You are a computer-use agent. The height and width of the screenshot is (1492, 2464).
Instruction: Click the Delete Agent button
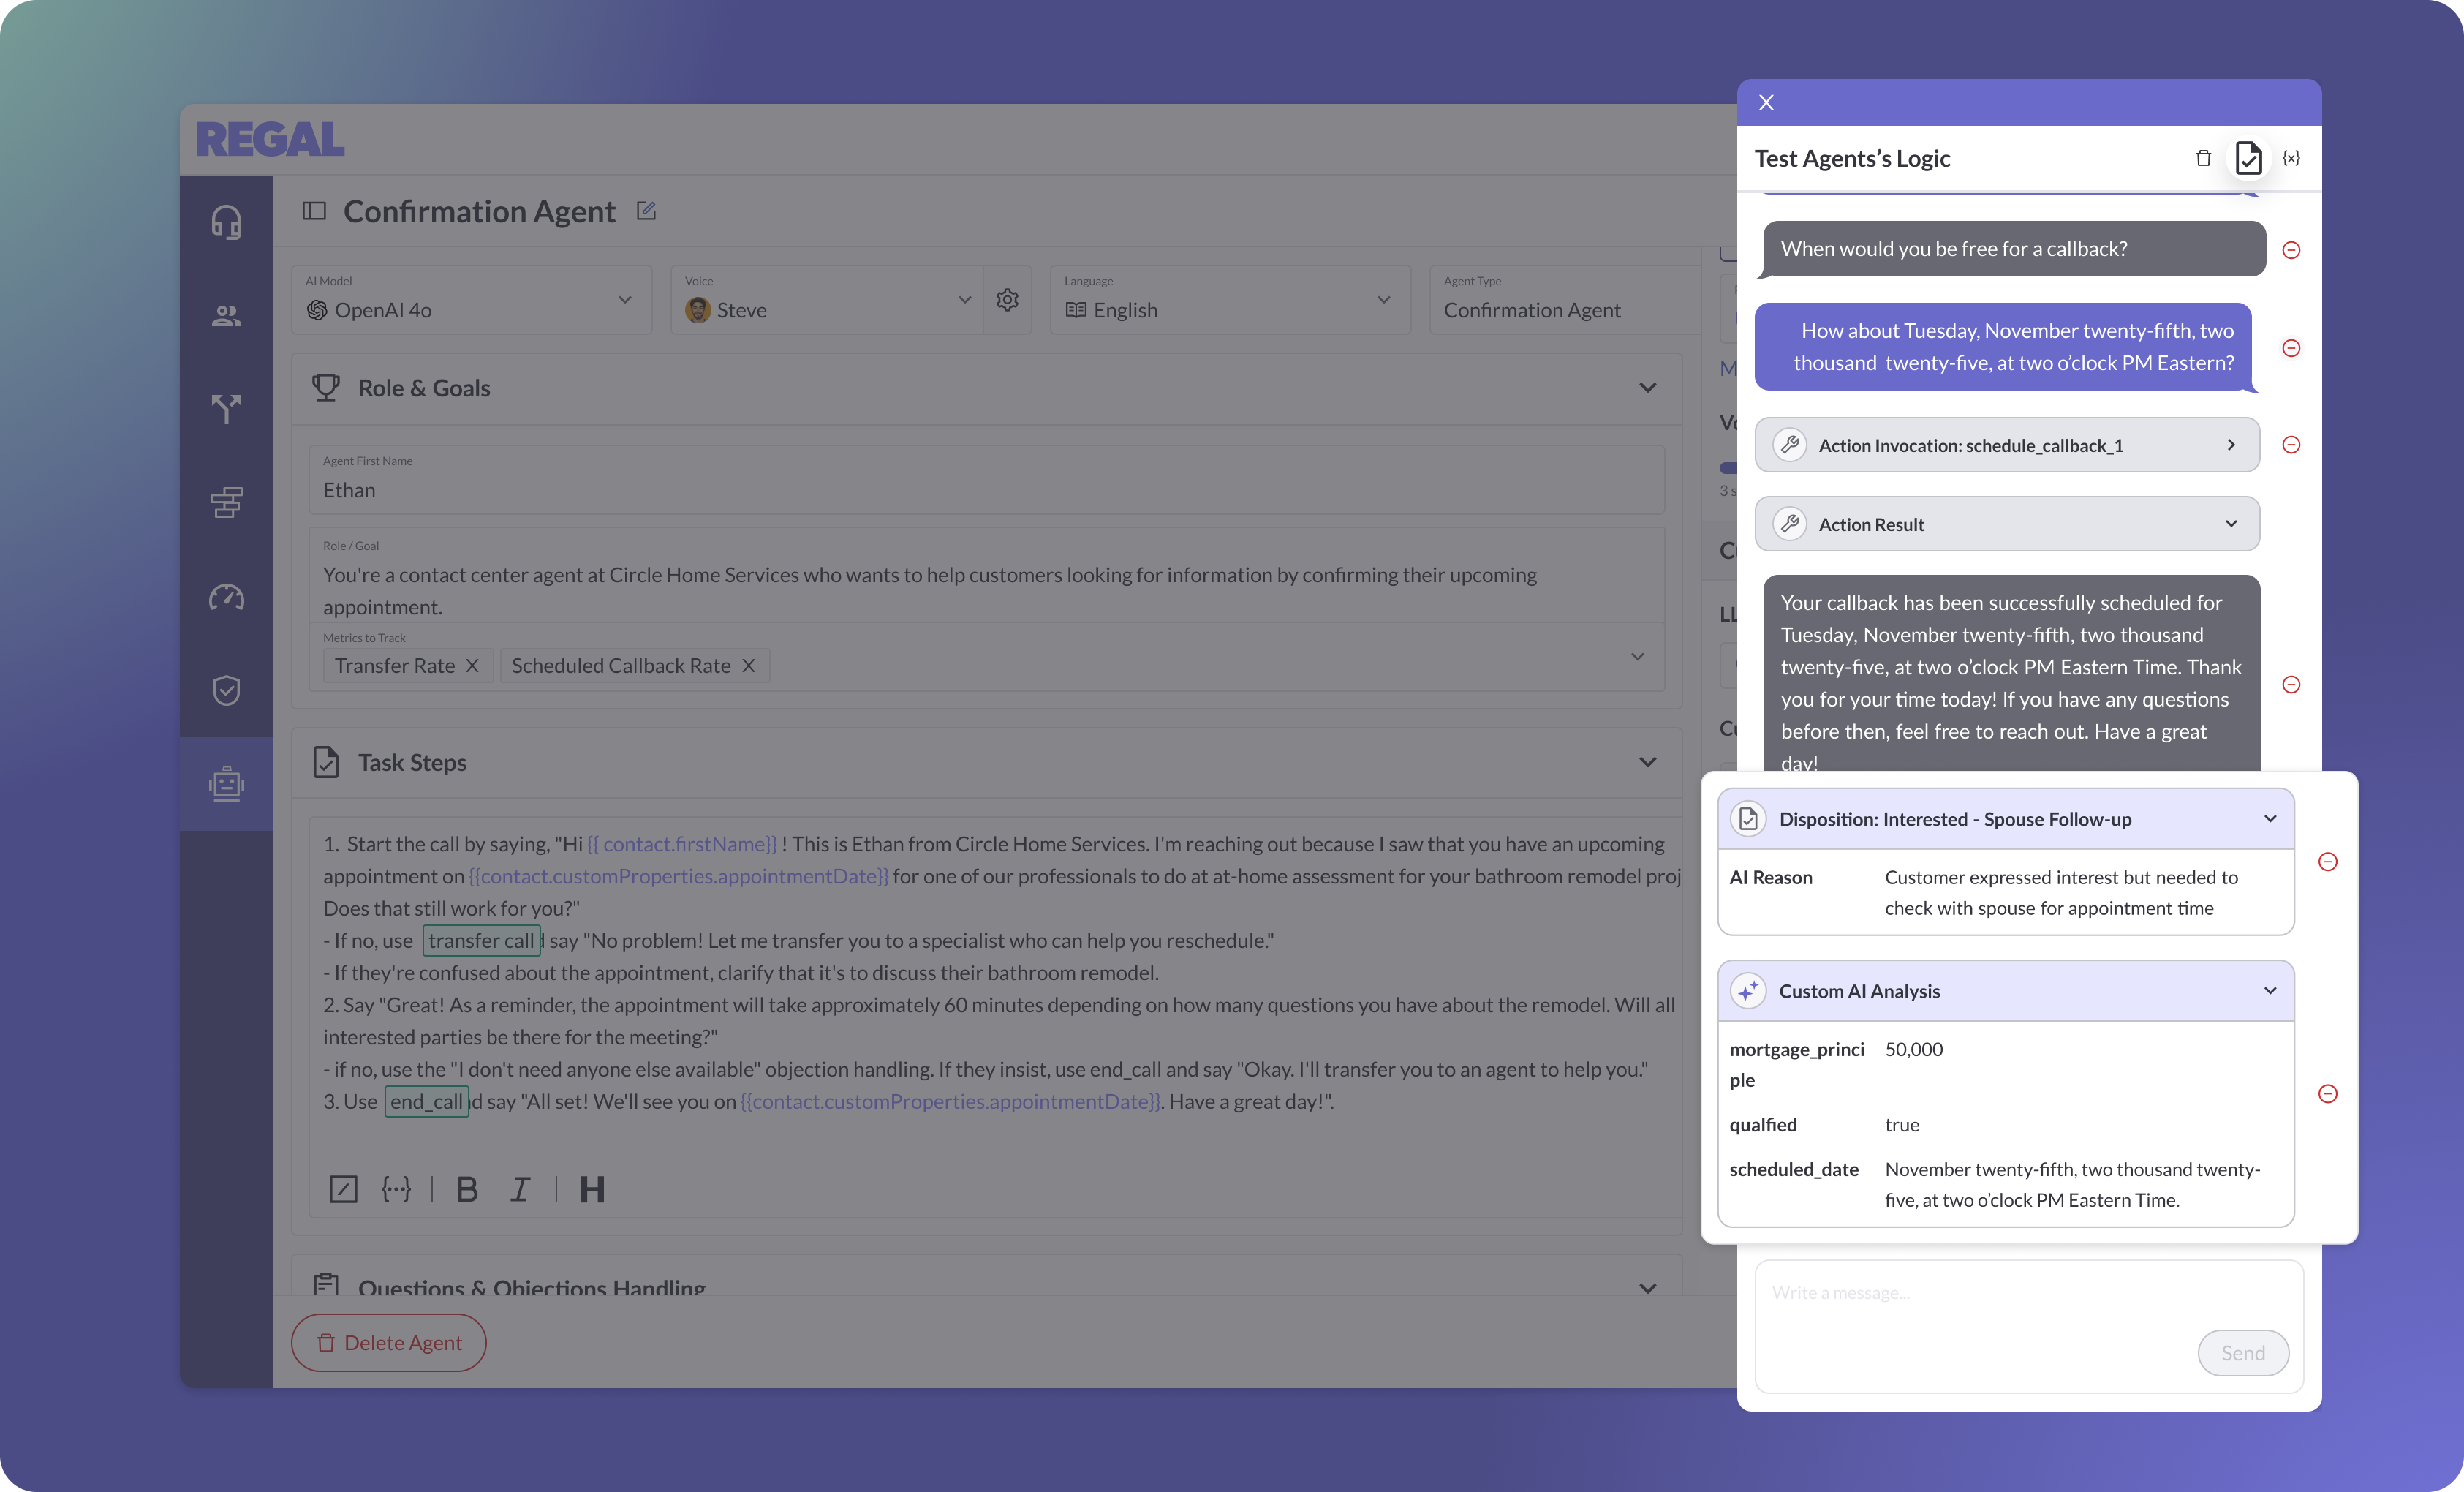pos(388,1343)
